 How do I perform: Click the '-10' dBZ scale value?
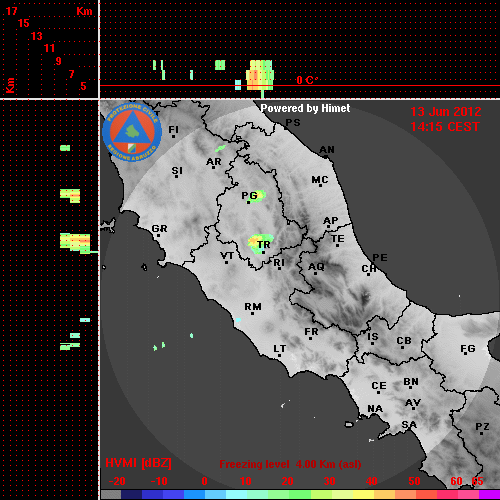click(x=159, y=481)
